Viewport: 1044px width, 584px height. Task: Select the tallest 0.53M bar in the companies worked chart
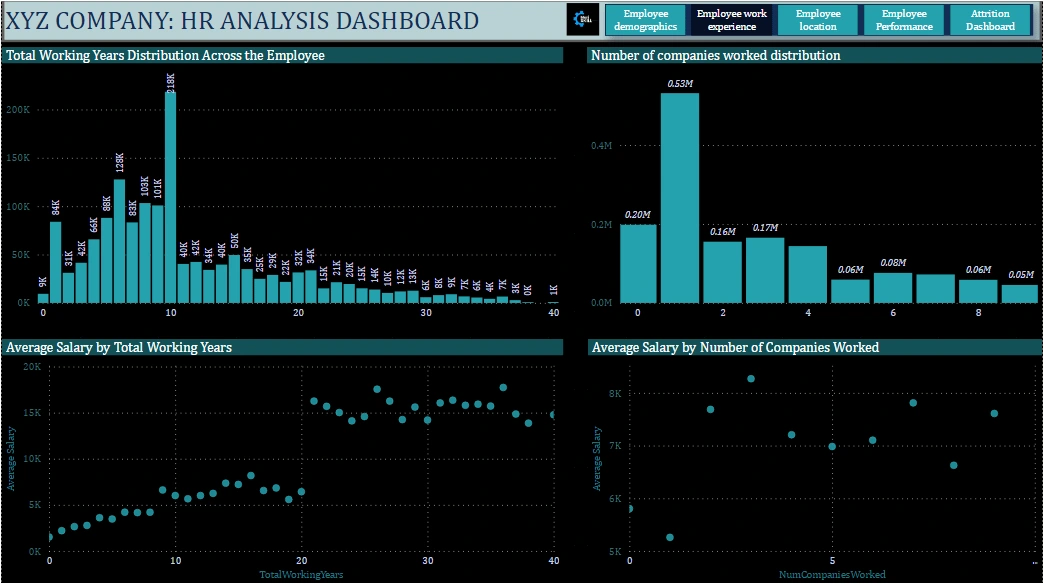coord(680,198)
